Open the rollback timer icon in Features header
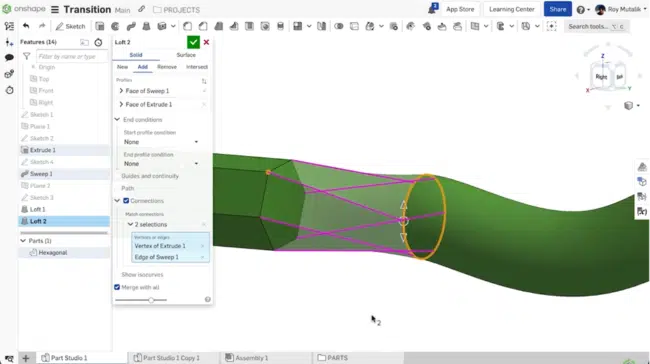 pyautogui.click(x=98, y=42)
